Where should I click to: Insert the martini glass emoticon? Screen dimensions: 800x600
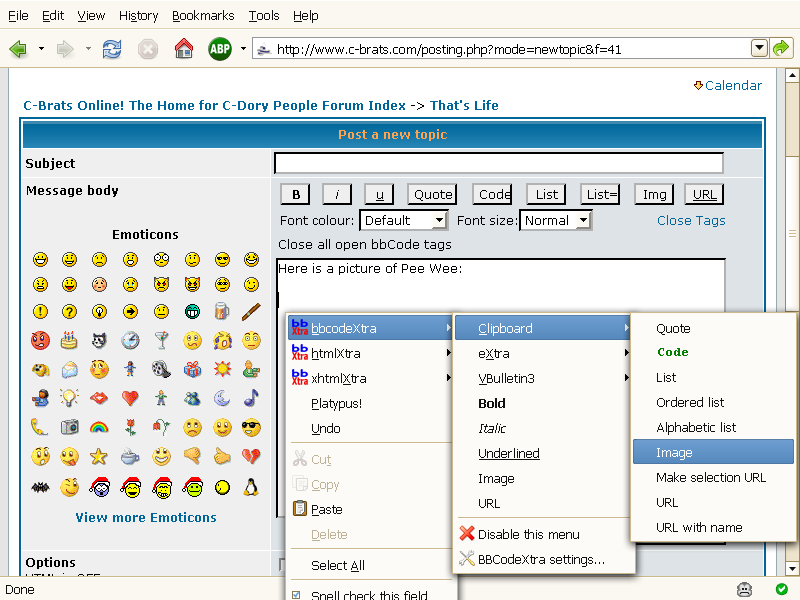(x=161, y=340)
